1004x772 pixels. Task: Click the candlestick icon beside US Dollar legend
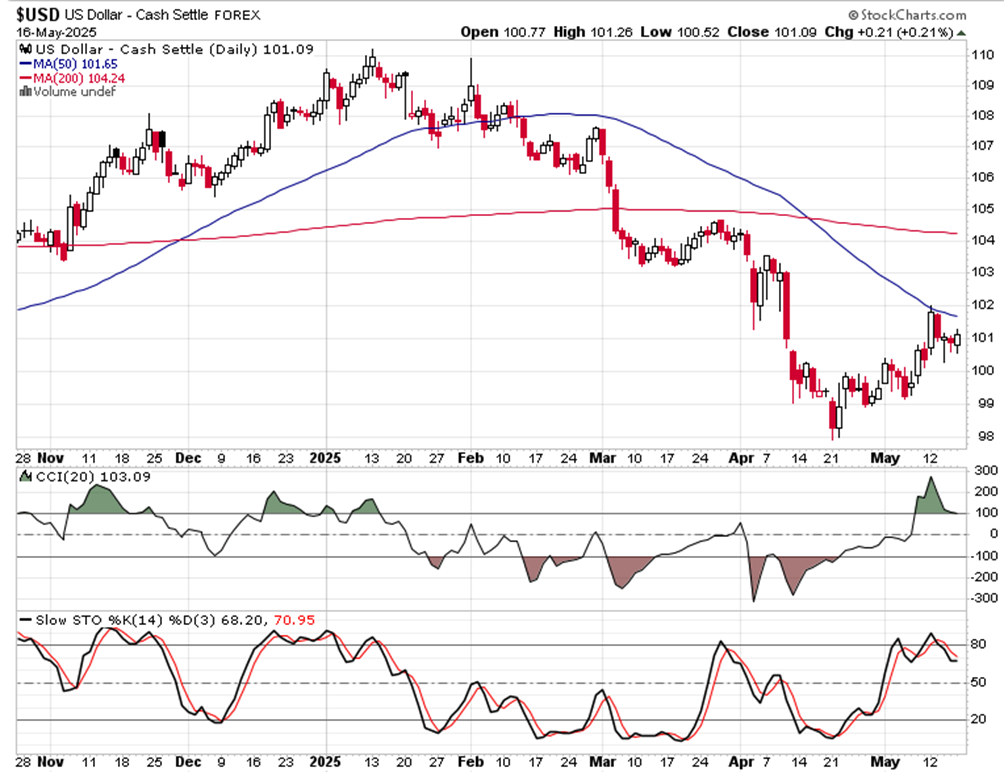tap(26, 49)
